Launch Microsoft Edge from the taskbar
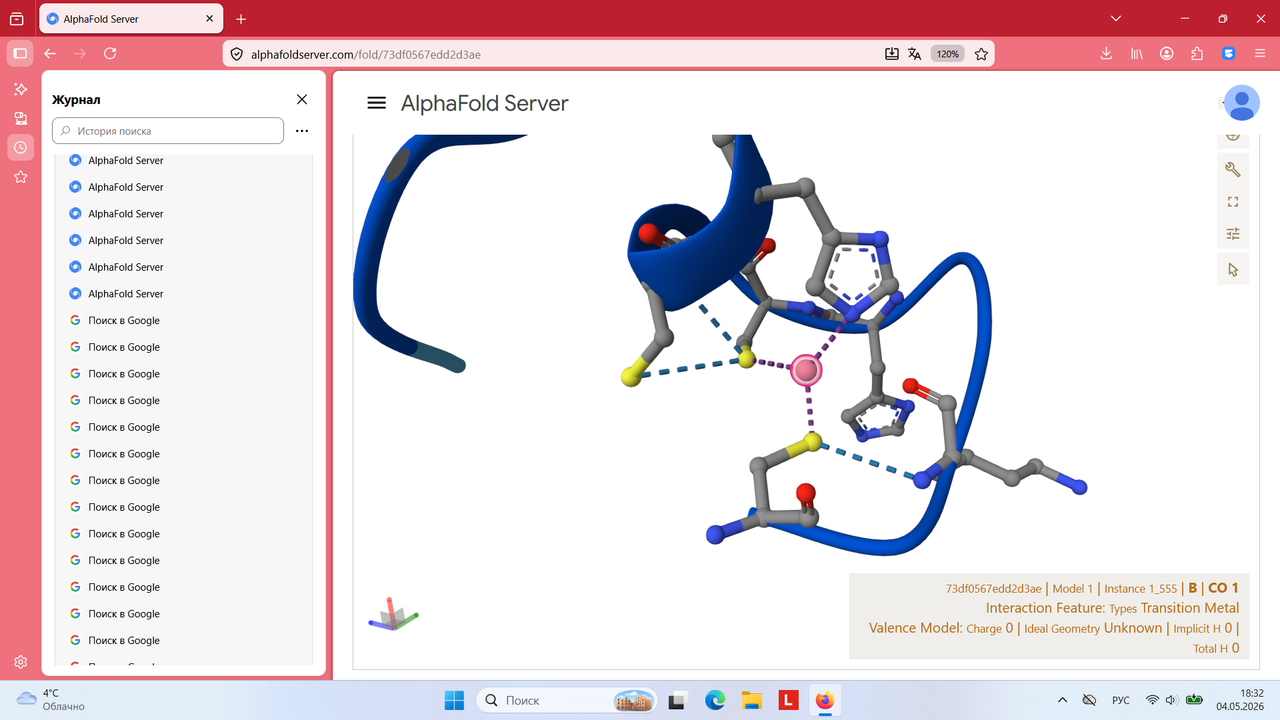Image resolution: width=1280 pixels, height=720 pixels. pyautogui.click(x=715, y=700)
